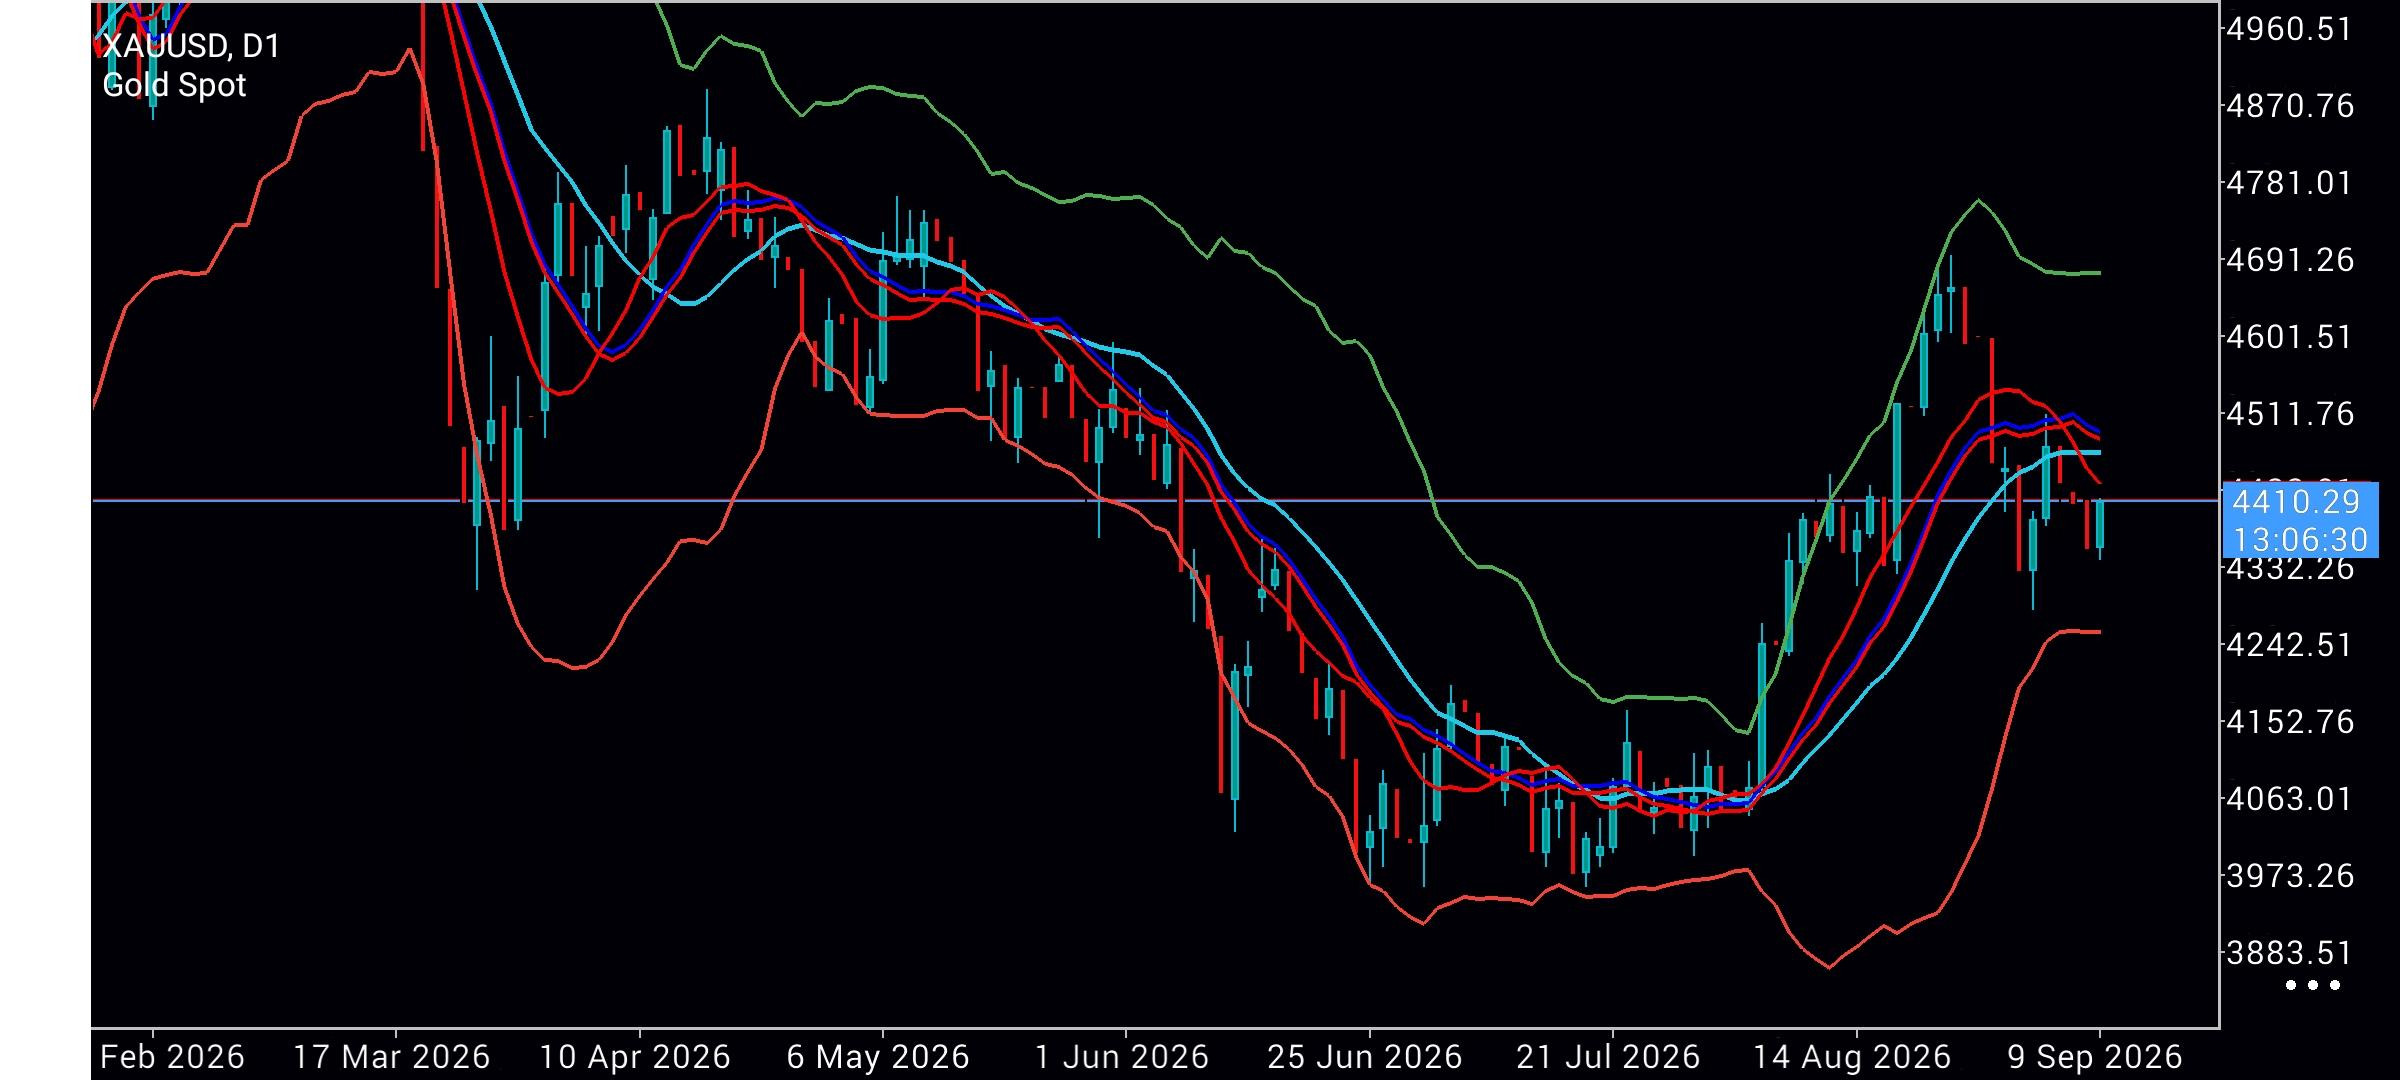2400x1080 pixels.
Task: Click the 4242.51 price axis label
Action: [x=2289, y=645]
